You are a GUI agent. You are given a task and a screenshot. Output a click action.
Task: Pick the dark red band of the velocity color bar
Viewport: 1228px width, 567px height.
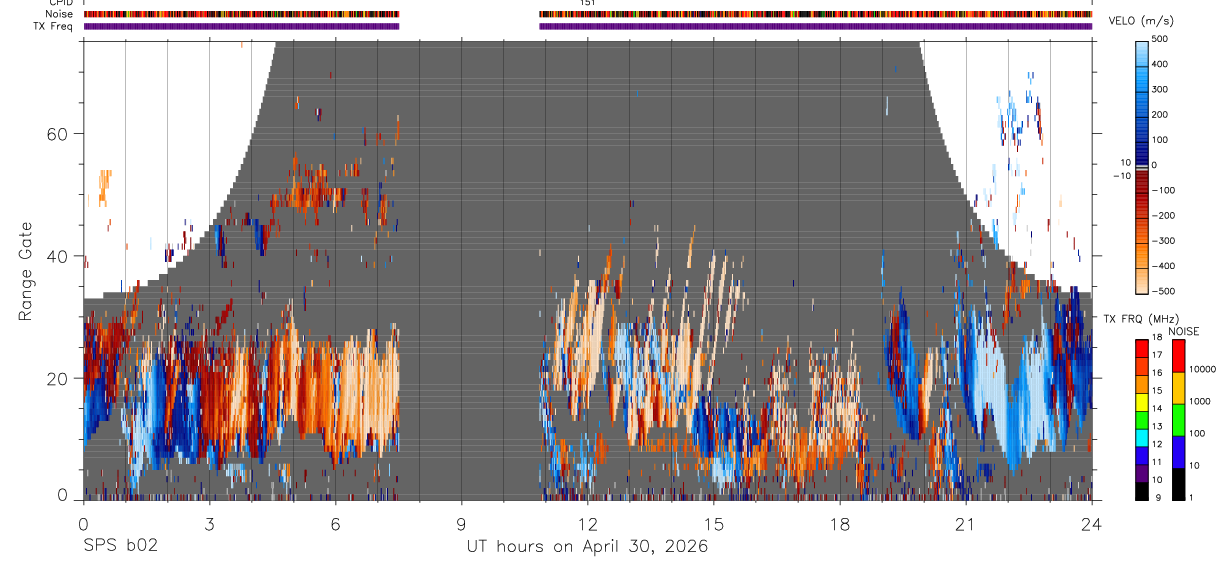tap(1142, 183)
